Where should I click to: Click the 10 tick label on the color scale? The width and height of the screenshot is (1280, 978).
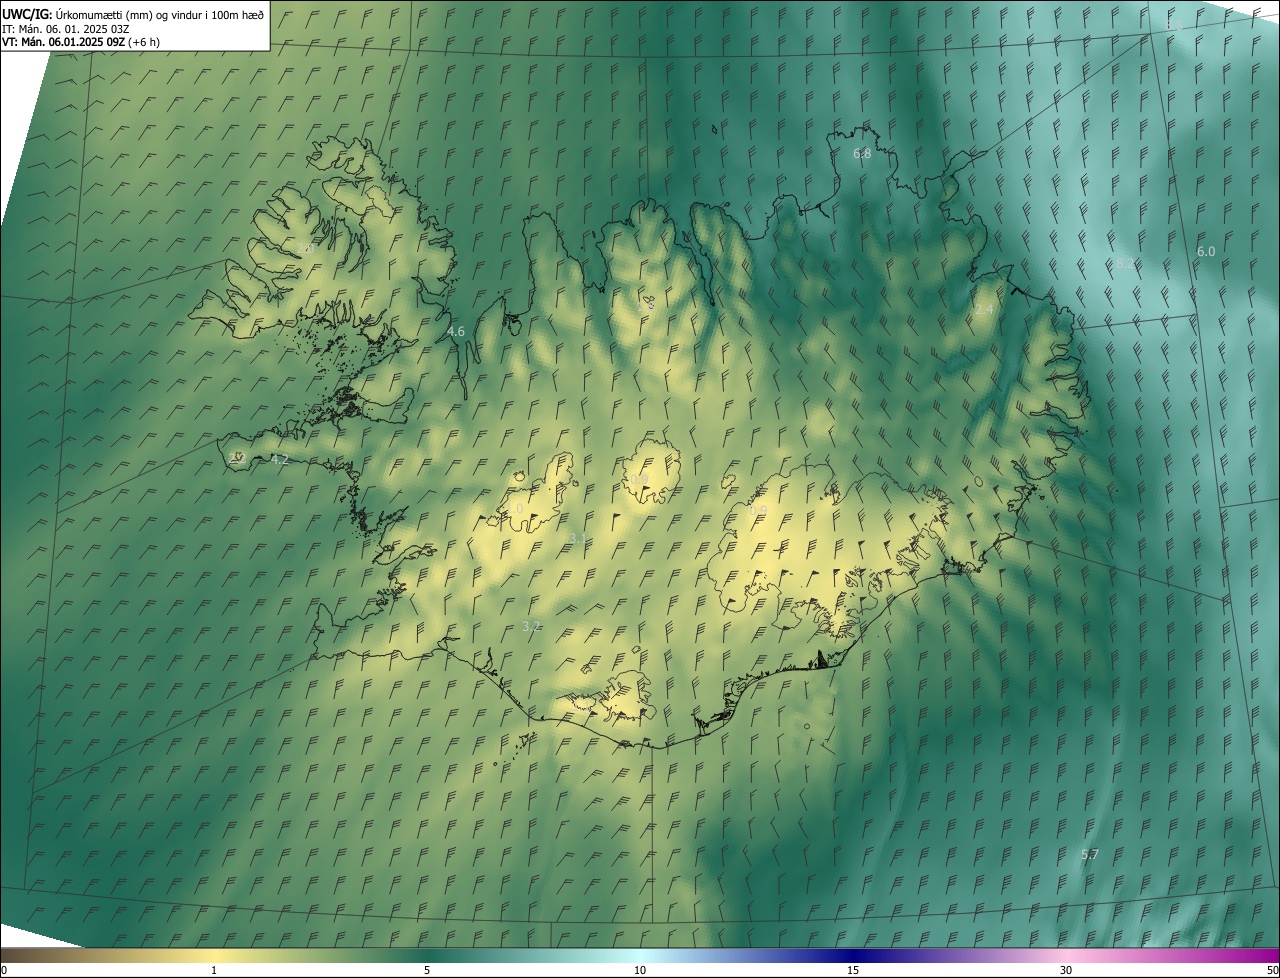click(x=640, y=970)
